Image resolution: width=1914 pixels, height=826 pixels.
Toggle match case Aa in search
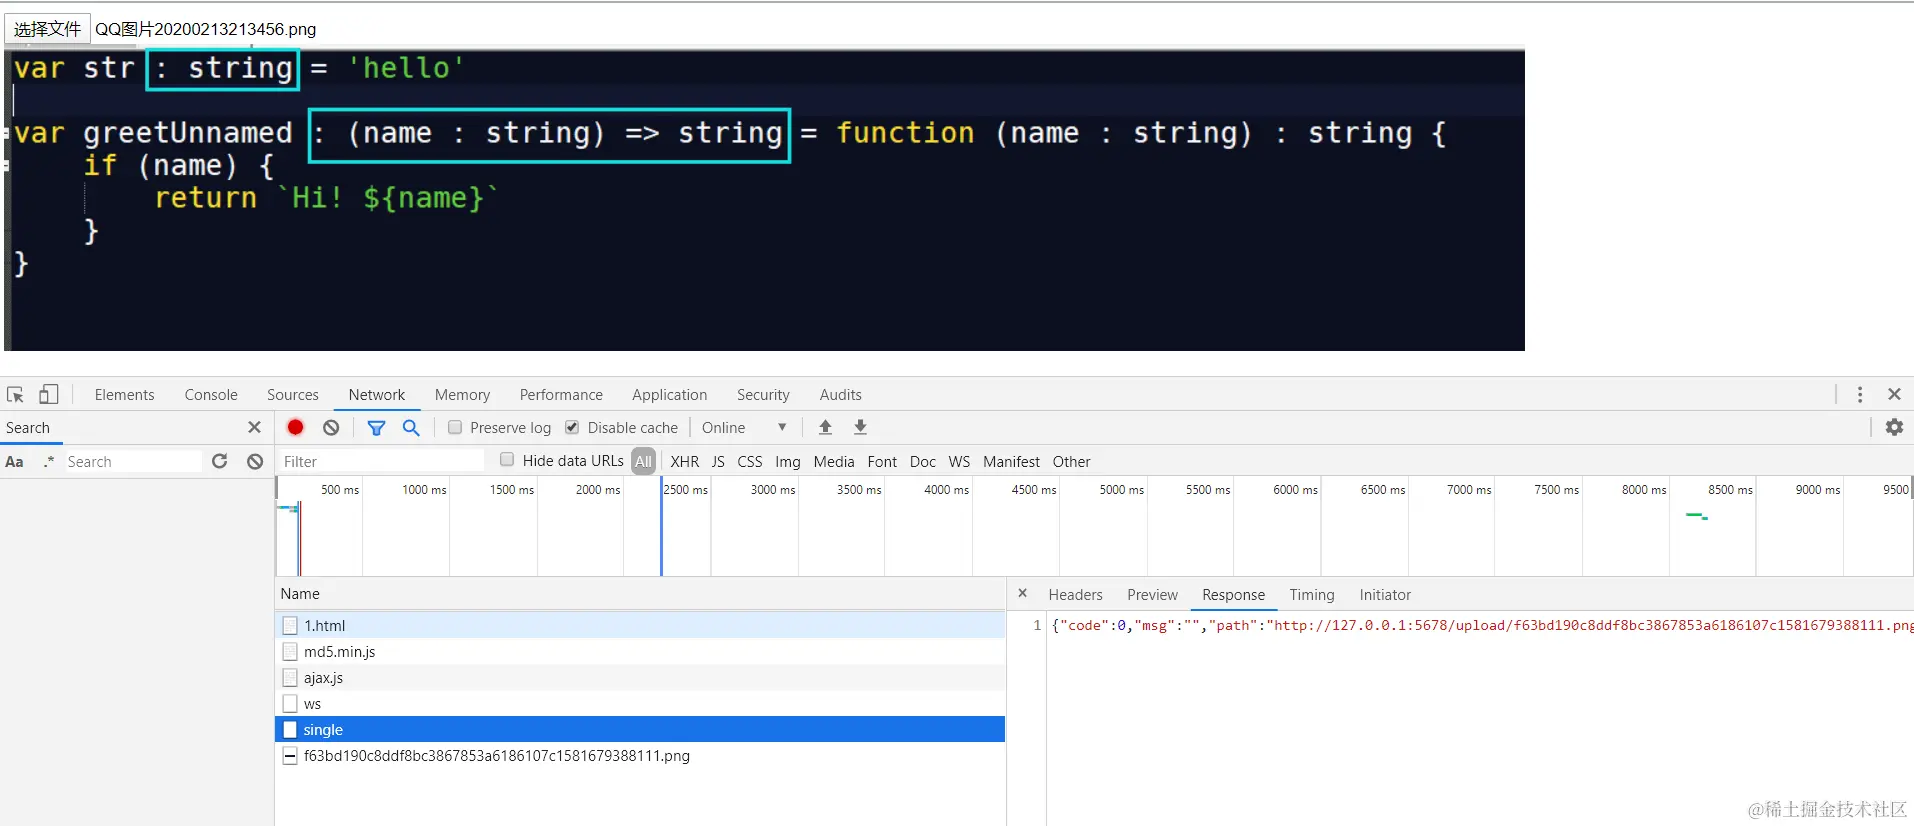[14, 461]
